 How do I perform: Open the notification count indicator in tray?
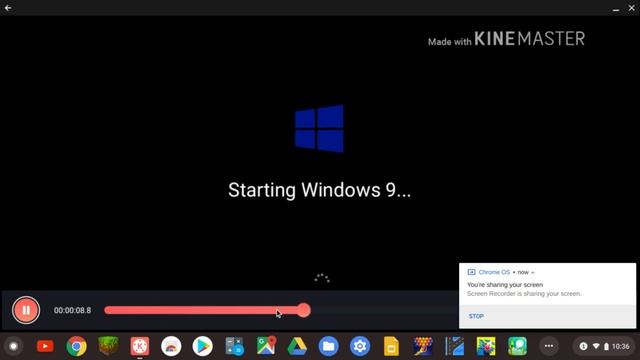point(583,346)
